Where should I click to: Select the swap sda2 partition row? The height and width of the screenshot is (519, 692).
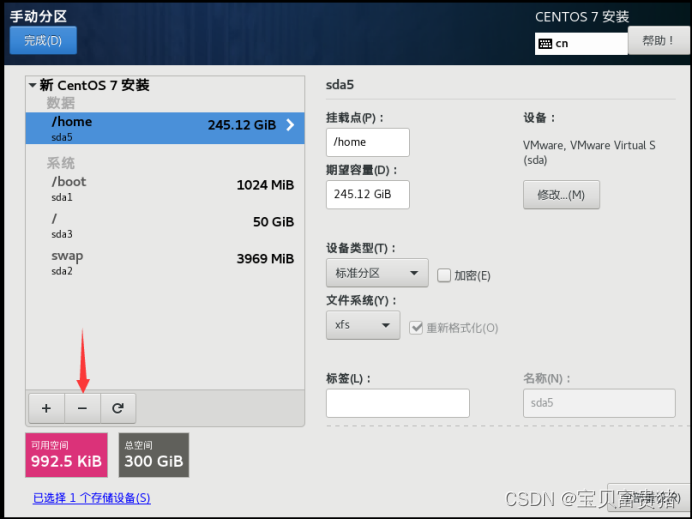[x=165, y=263]
